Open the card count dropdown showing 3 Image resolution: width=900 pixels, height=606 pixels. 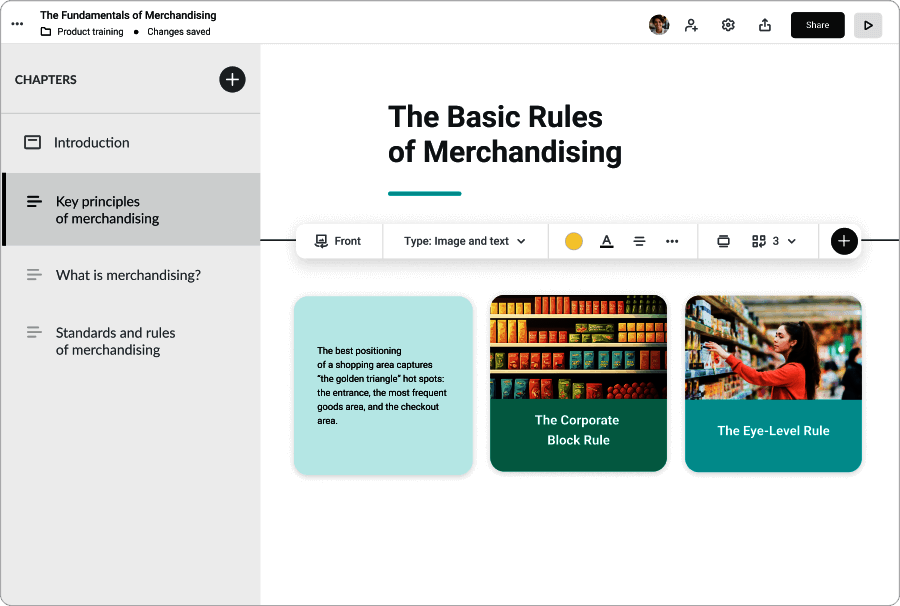click(x=774, y=241)
